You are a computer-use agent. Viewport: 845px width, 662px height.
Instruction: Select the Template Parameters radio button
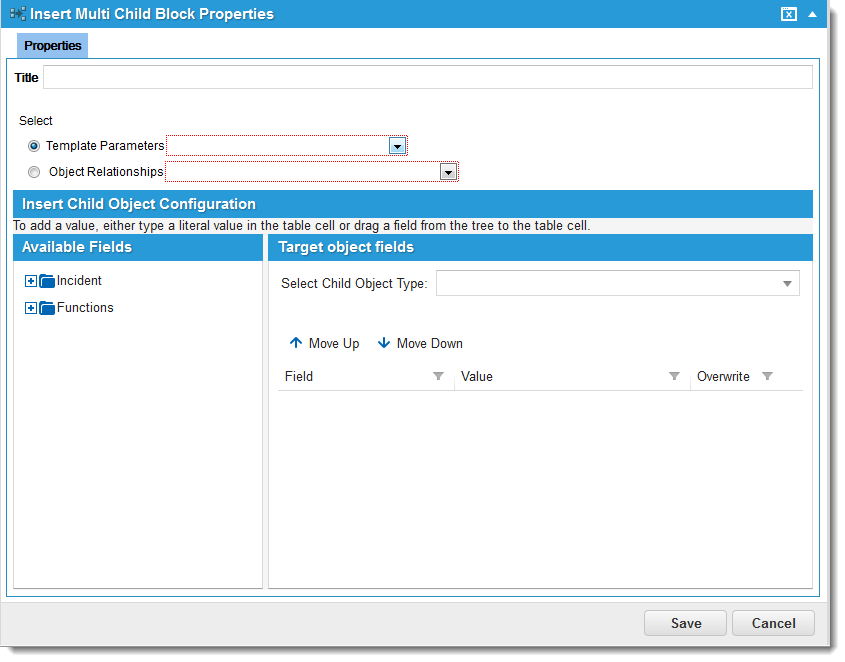point(34,146)
